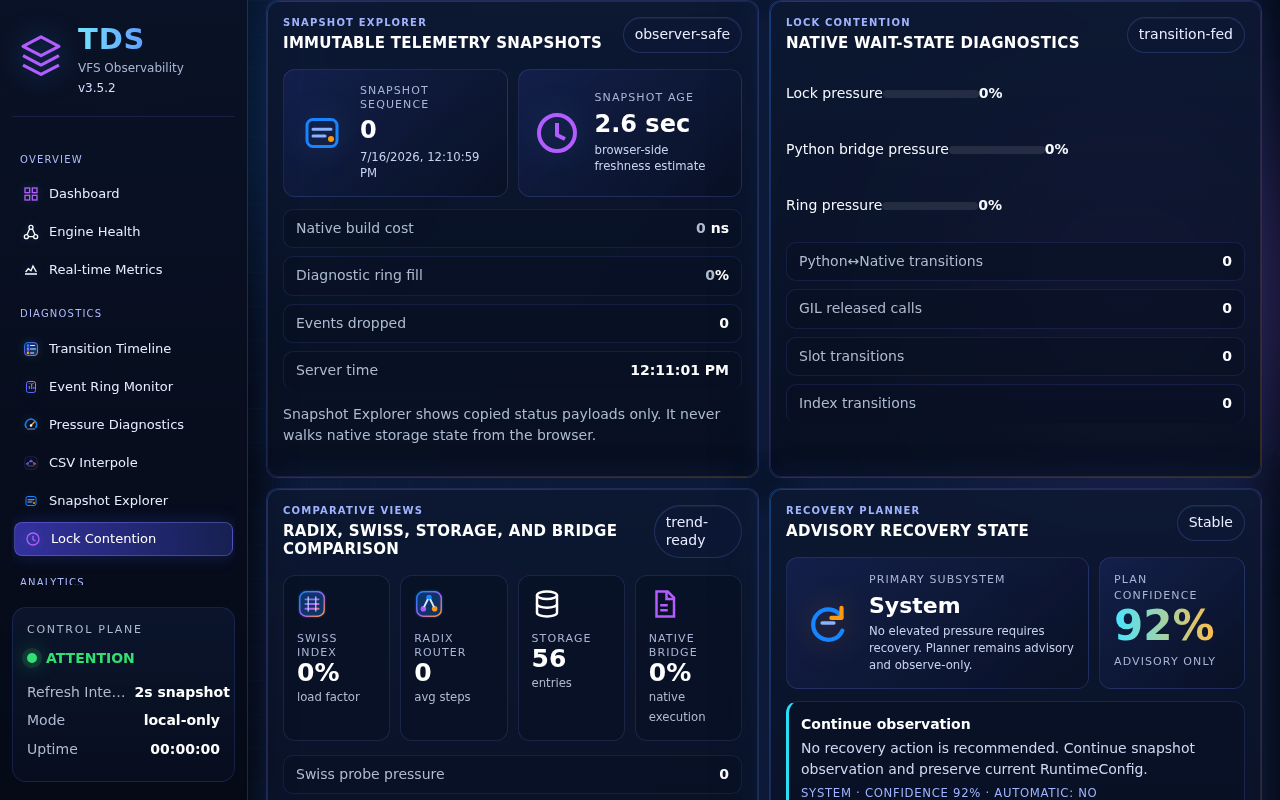This screenshot has height=800, width=1280.
Task: Click the Native build cost row
Action: coord(512,228)
